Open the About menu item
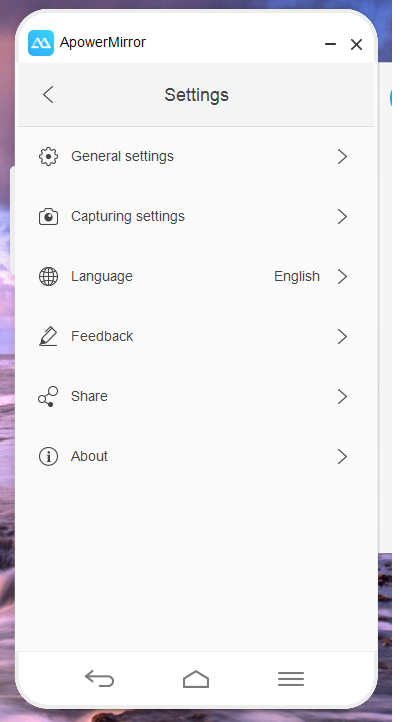Screen dimensions: 405x722 pyautogui.click(x=196, y=456)
